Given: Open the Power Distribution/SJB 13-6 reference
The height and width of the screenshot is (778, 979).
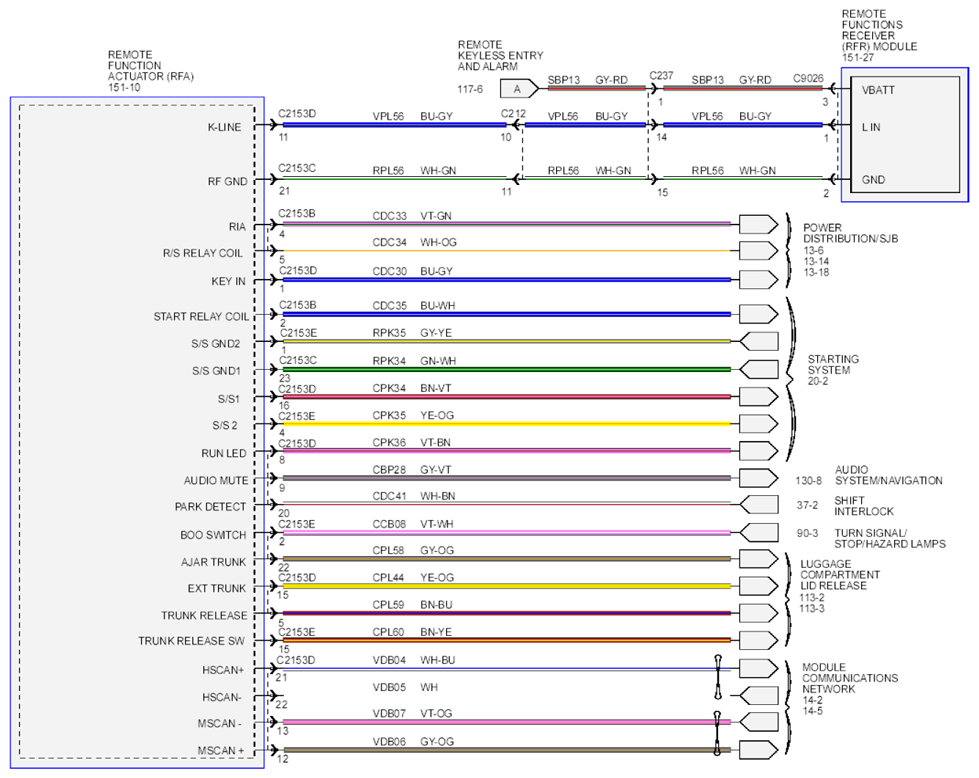Looking at the screenshot, I should (813, 250).
